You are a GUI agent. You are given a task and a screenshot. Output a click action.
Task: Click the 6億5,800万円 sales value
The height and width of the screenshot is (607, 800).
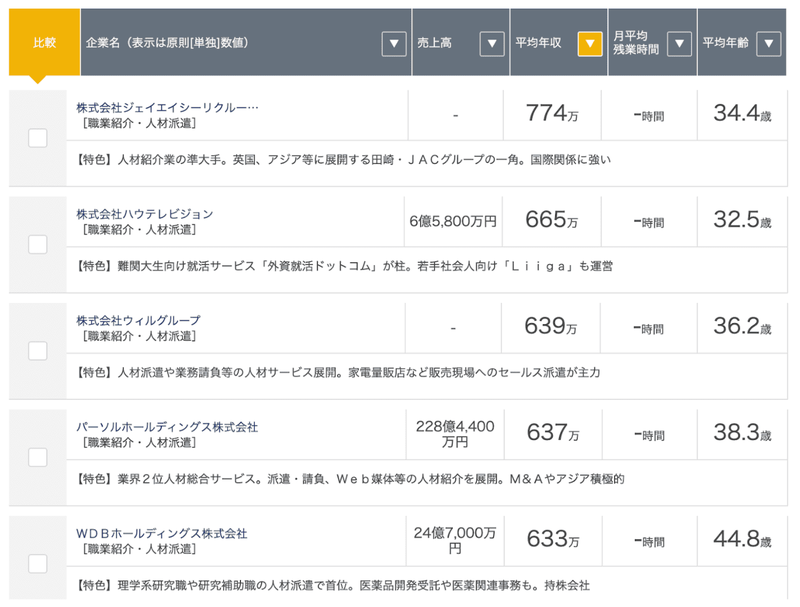point(453,221)
